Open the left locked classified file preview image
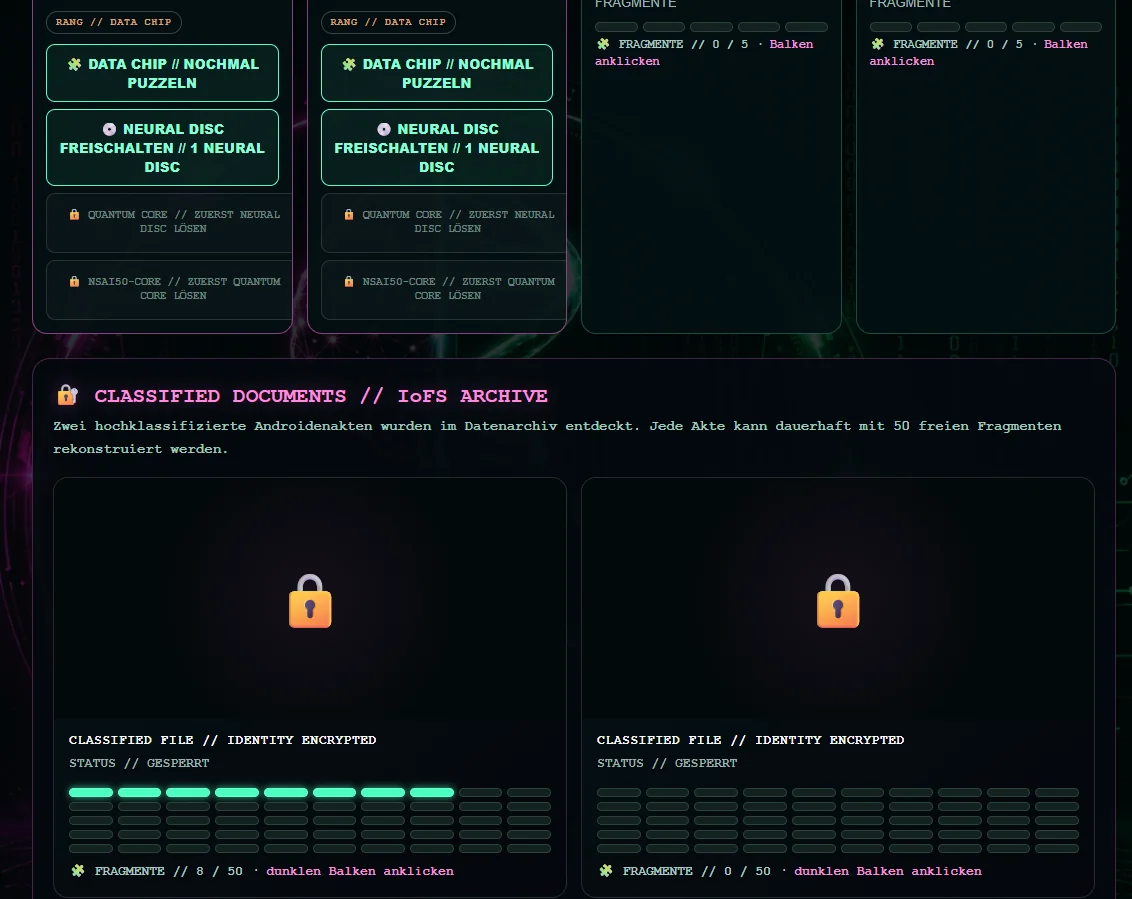 click(310, 598)
